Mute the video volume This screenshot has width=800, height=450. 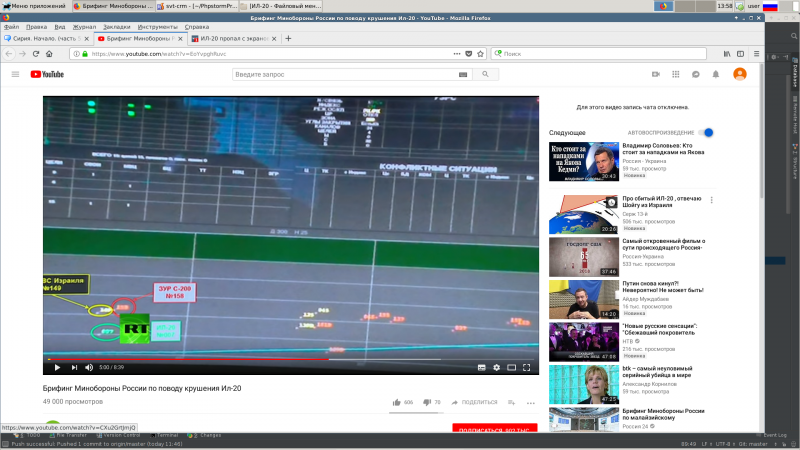89,367
